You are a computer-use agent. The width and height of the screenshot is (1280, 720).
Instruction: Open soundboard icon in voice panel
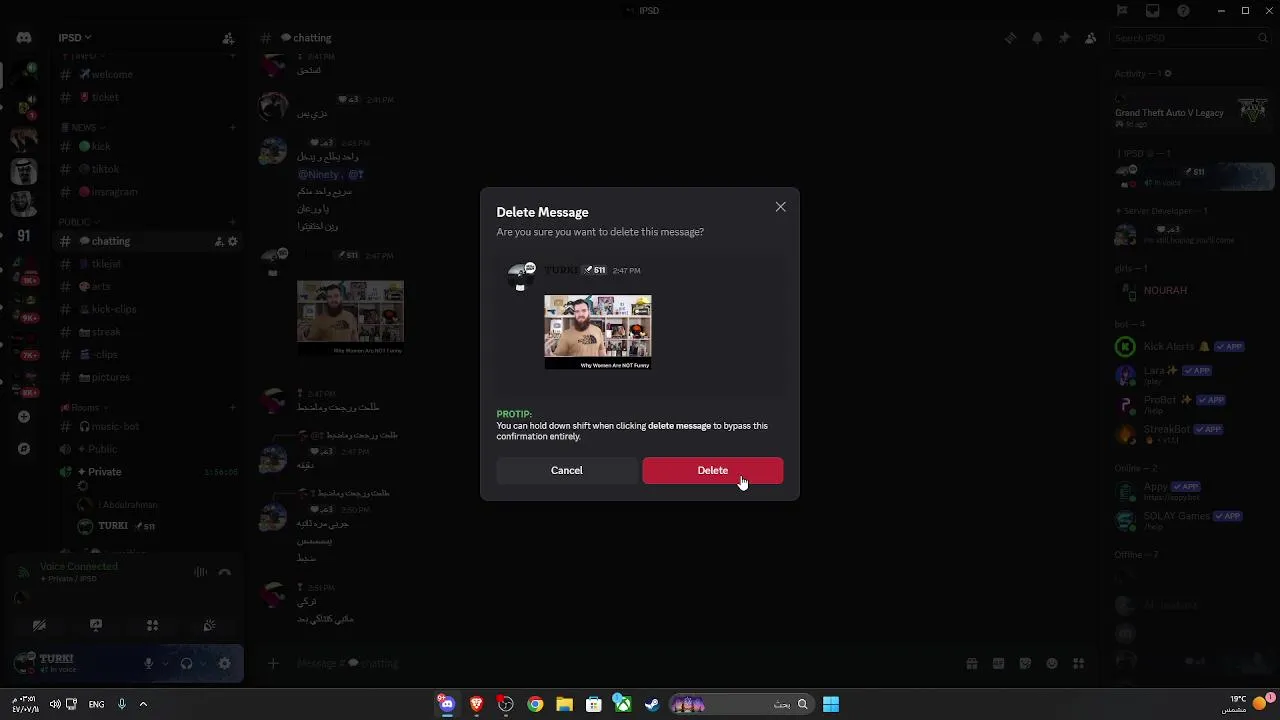click(x=209, y=626)
